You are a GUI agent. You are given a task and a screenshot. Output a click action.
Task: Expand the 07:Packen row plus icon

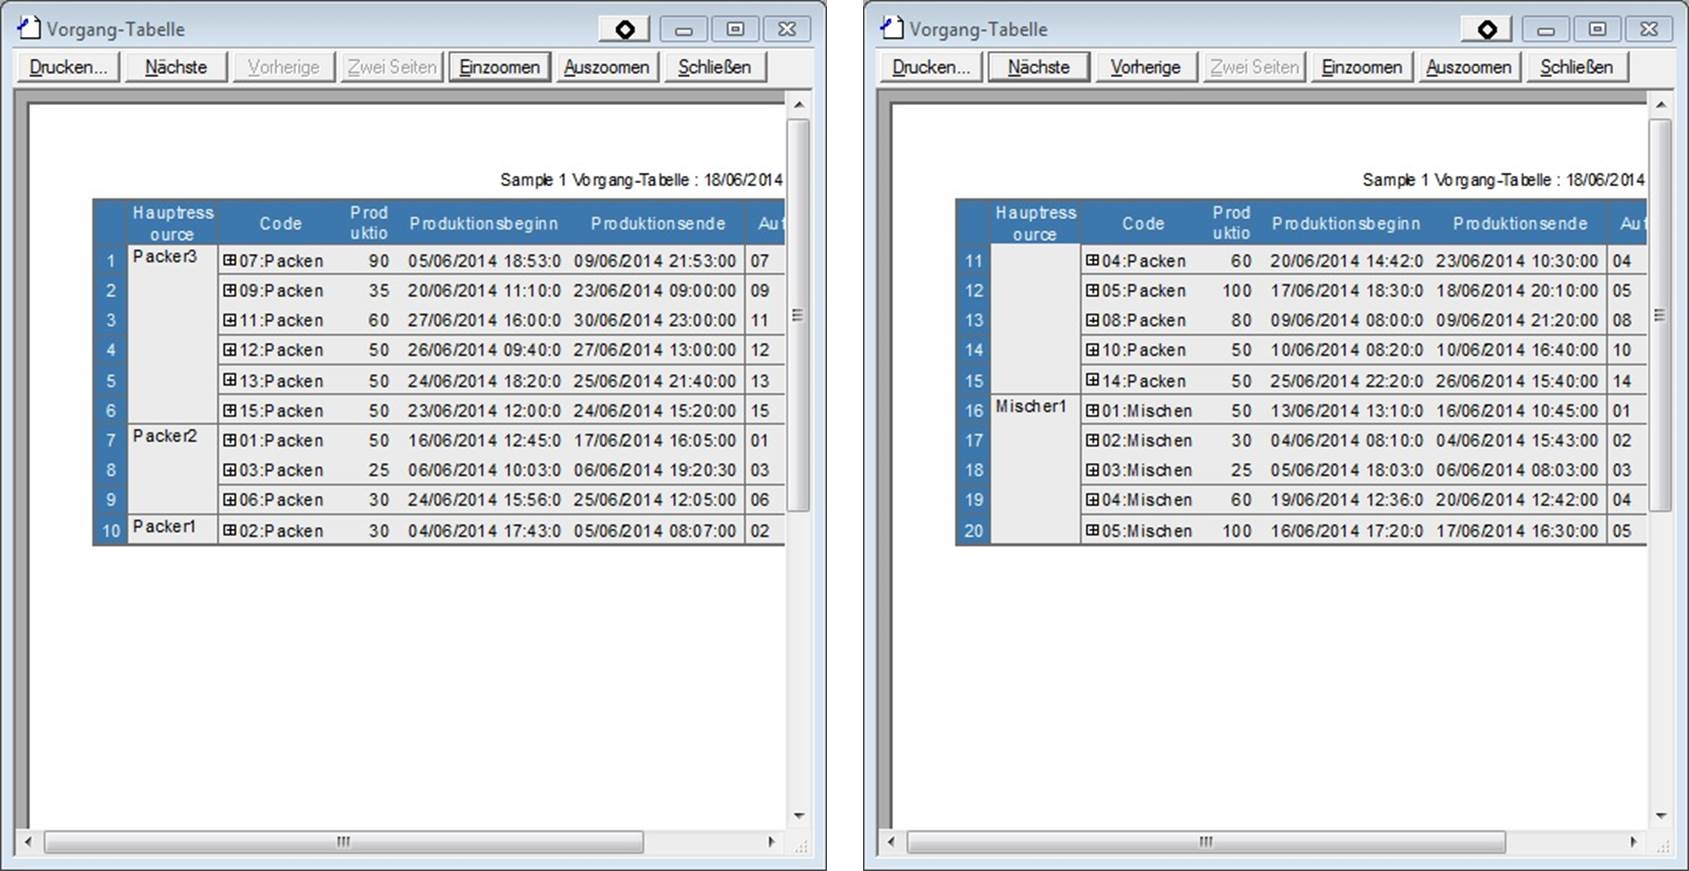[x=230, y=261]
